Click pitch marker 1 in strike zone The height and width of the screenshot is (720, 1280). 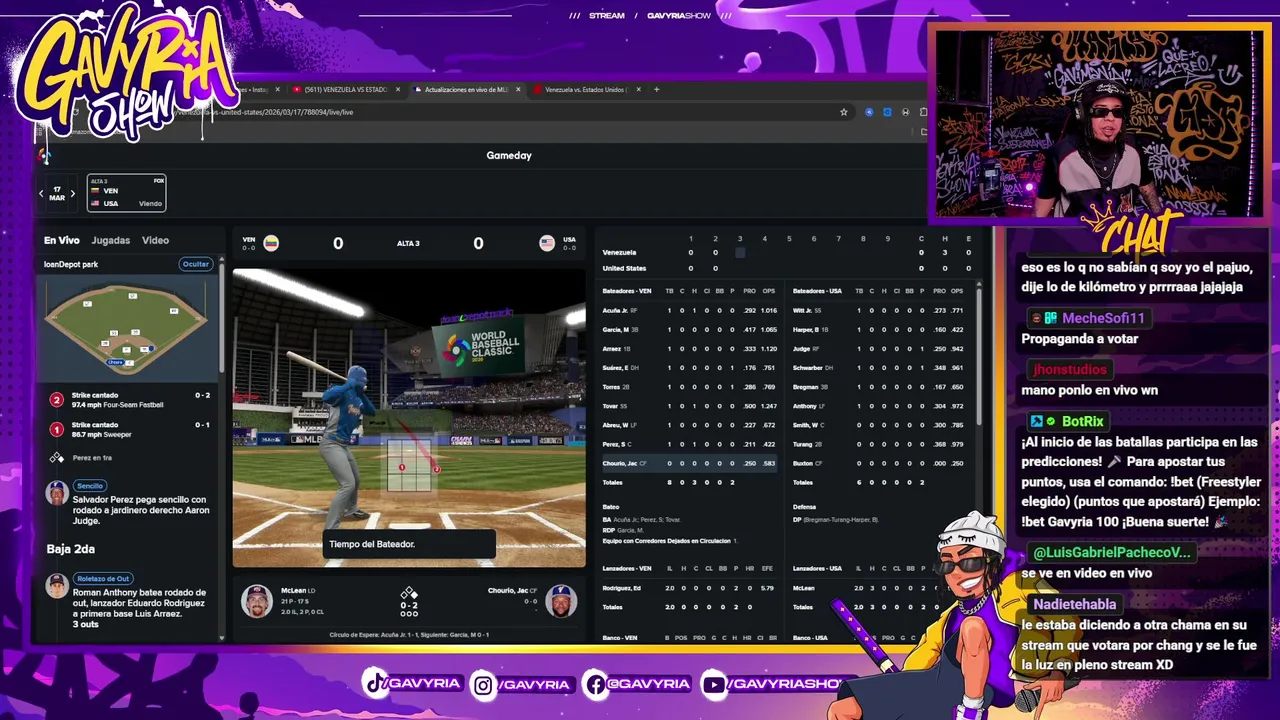(402, 467)
